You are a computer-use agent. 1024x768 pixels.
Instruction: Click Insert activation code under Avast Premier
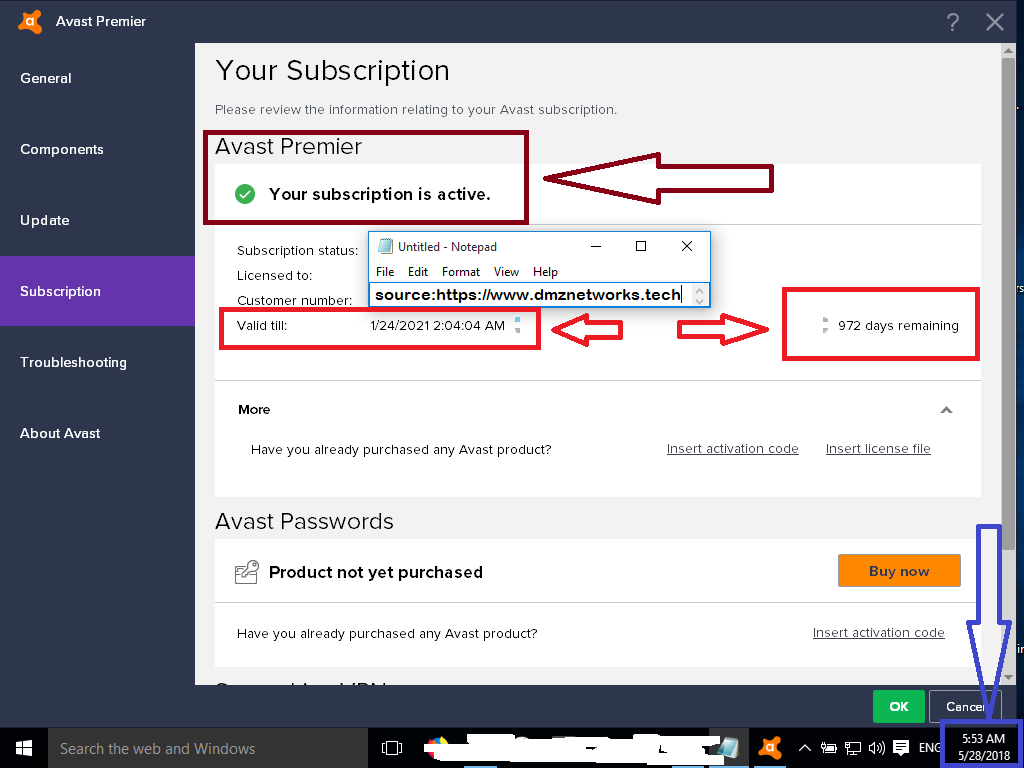point(733,449)
